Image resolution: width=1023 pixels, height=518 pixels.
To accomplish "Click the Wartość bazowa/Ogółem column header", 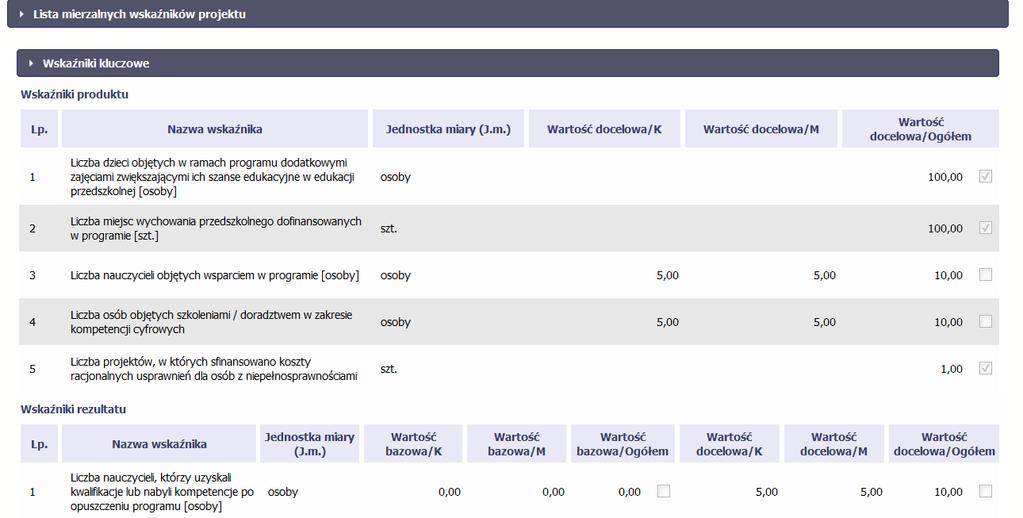I will 622,444.
